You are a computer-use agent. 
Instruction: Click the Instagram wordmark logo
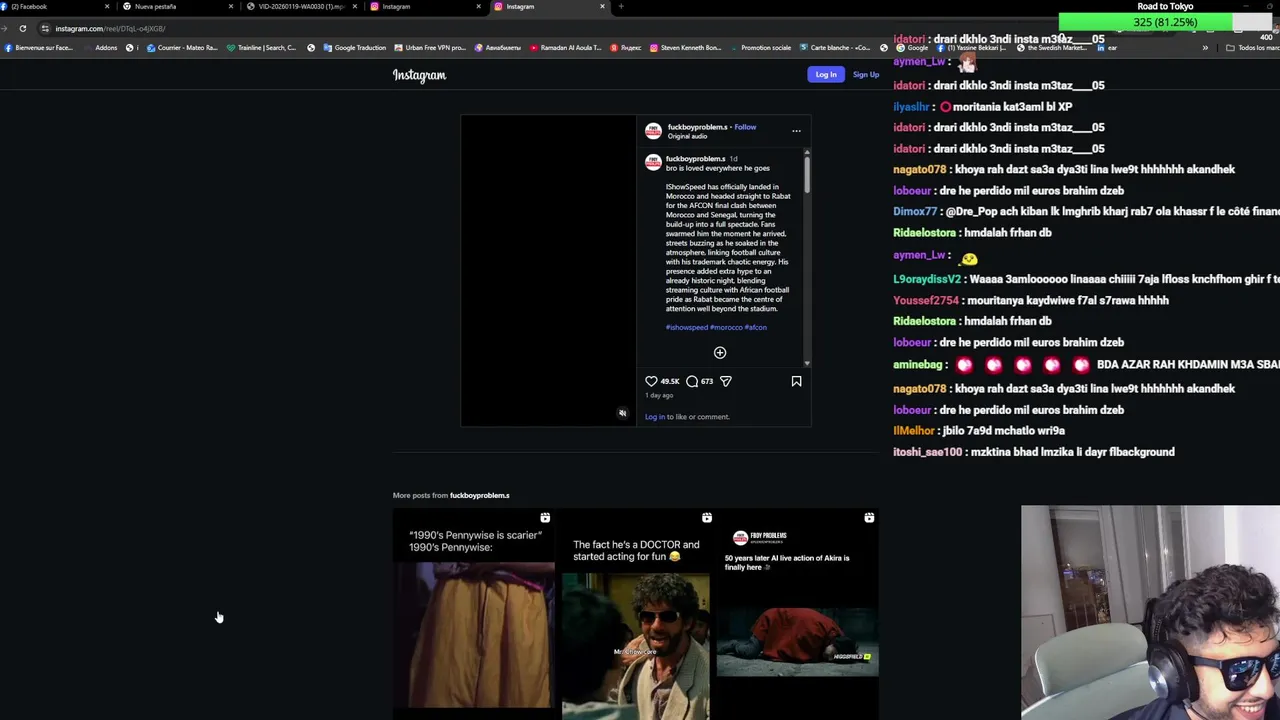click(x=419, y=75)
